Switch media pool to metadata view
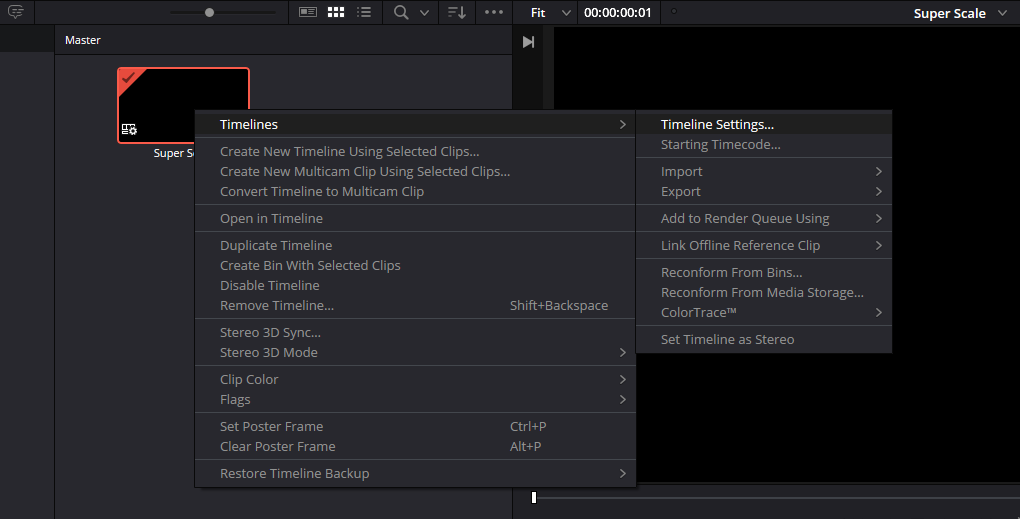1020x519 pixels. pos(308,12)
